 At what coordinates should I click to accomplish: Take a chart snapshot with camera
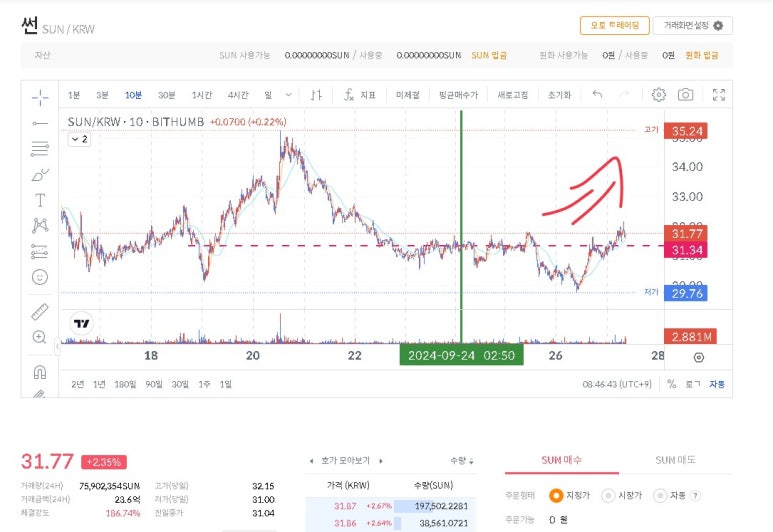(685, 95)
